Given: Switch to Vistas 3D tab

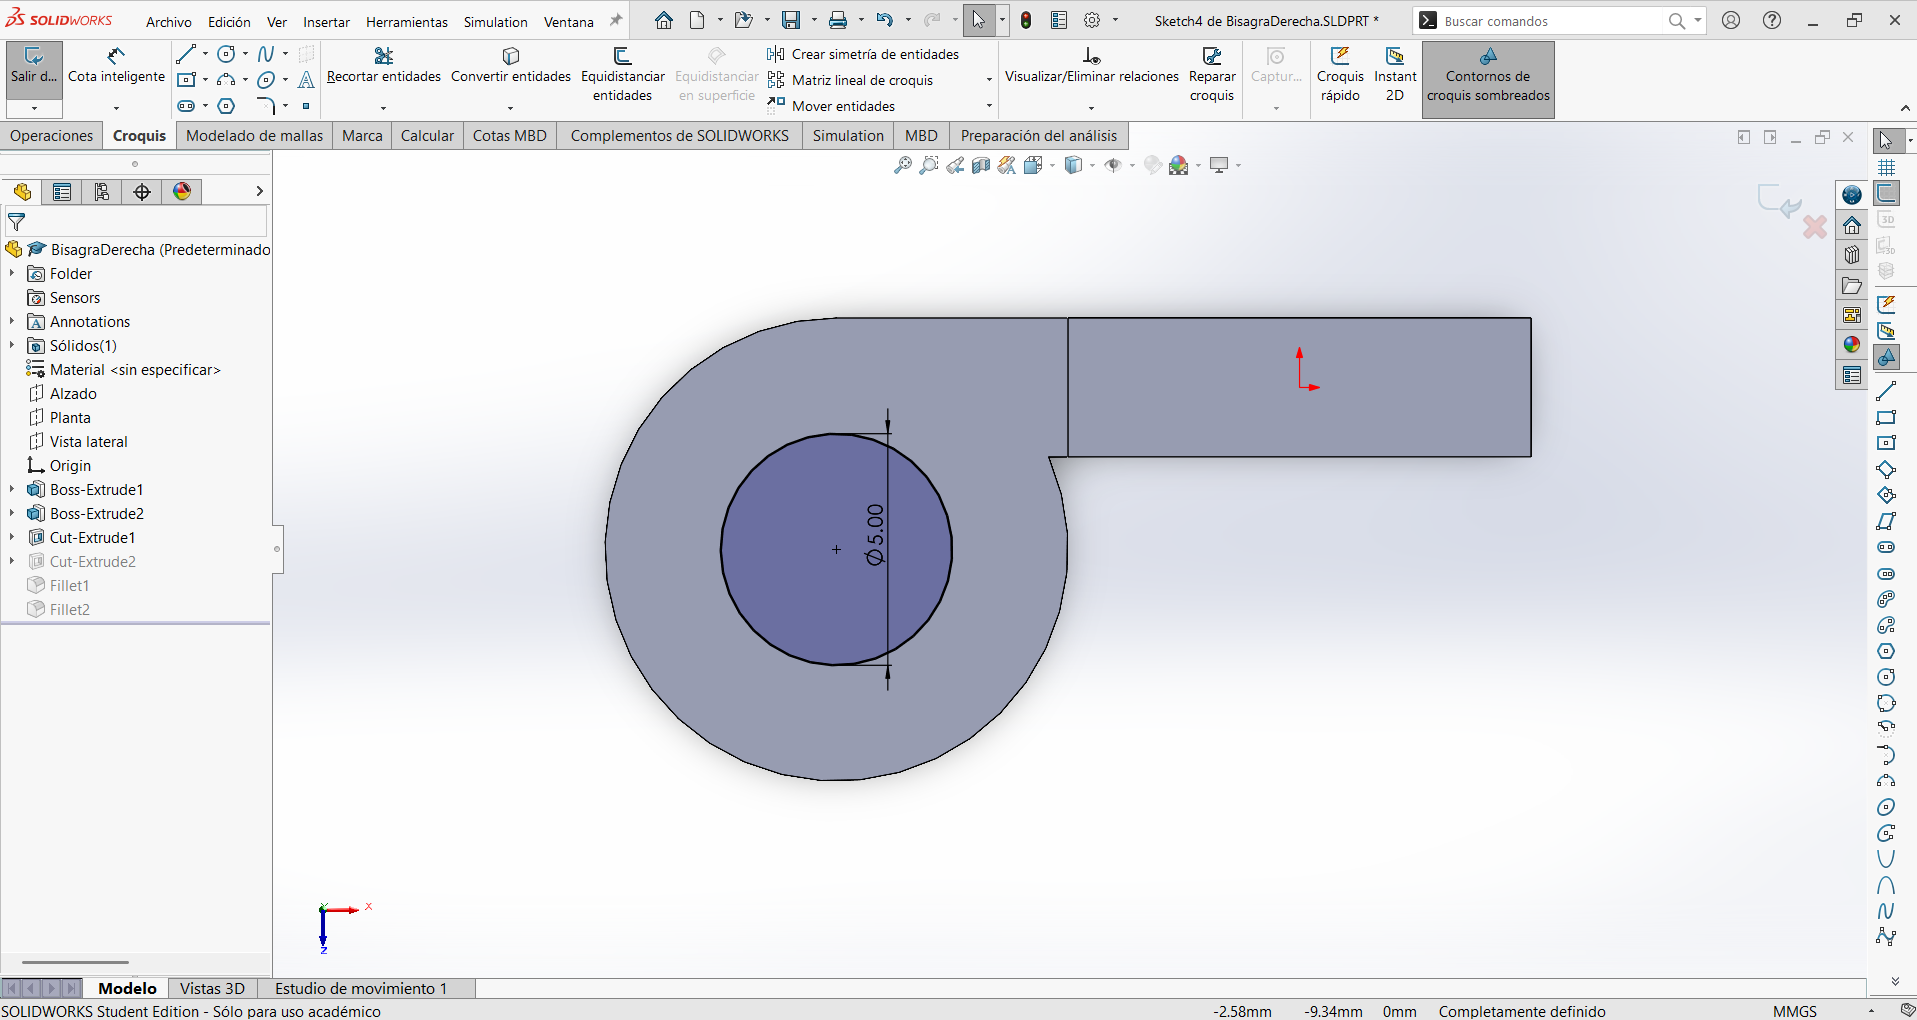Looking at the screenshot, I should [212, 988].
